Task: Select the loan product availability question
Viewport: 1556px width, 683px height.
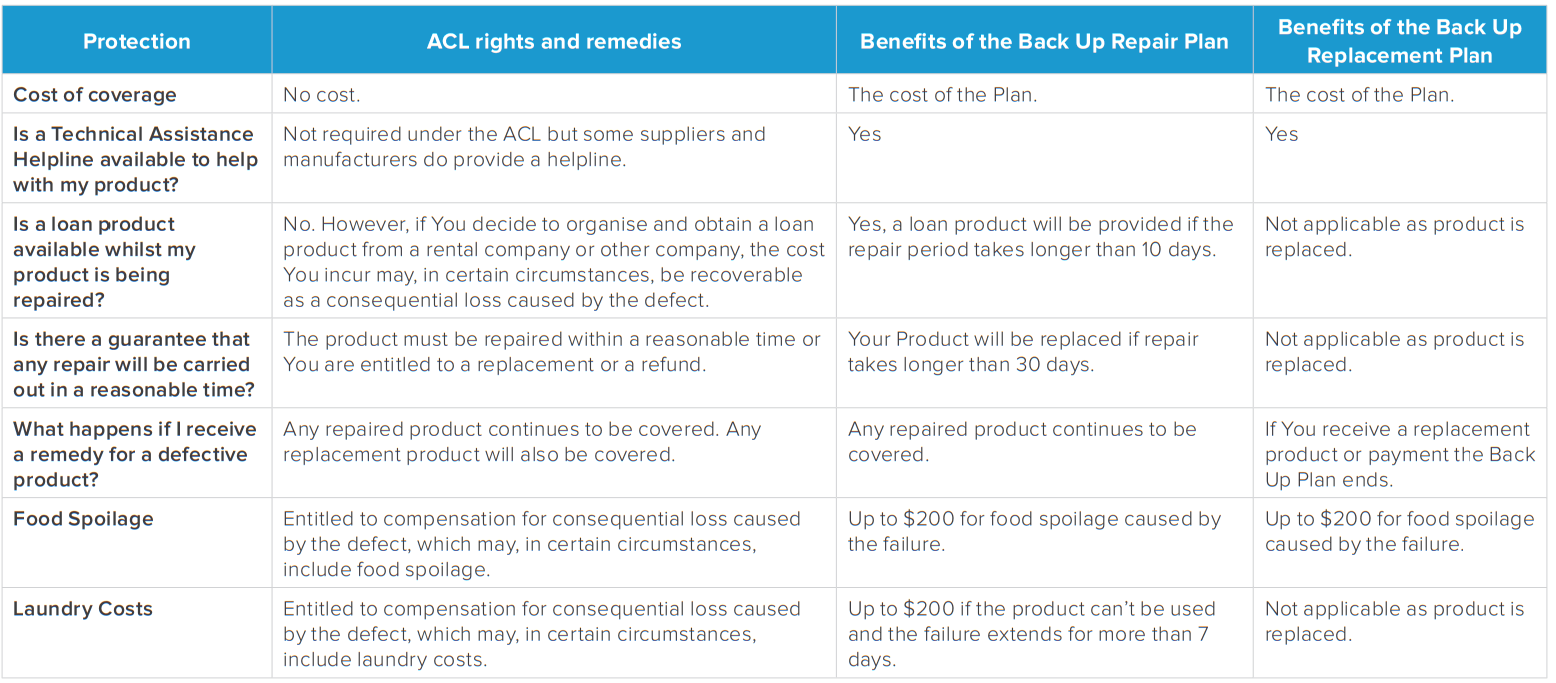Action: tap(104, 262)
